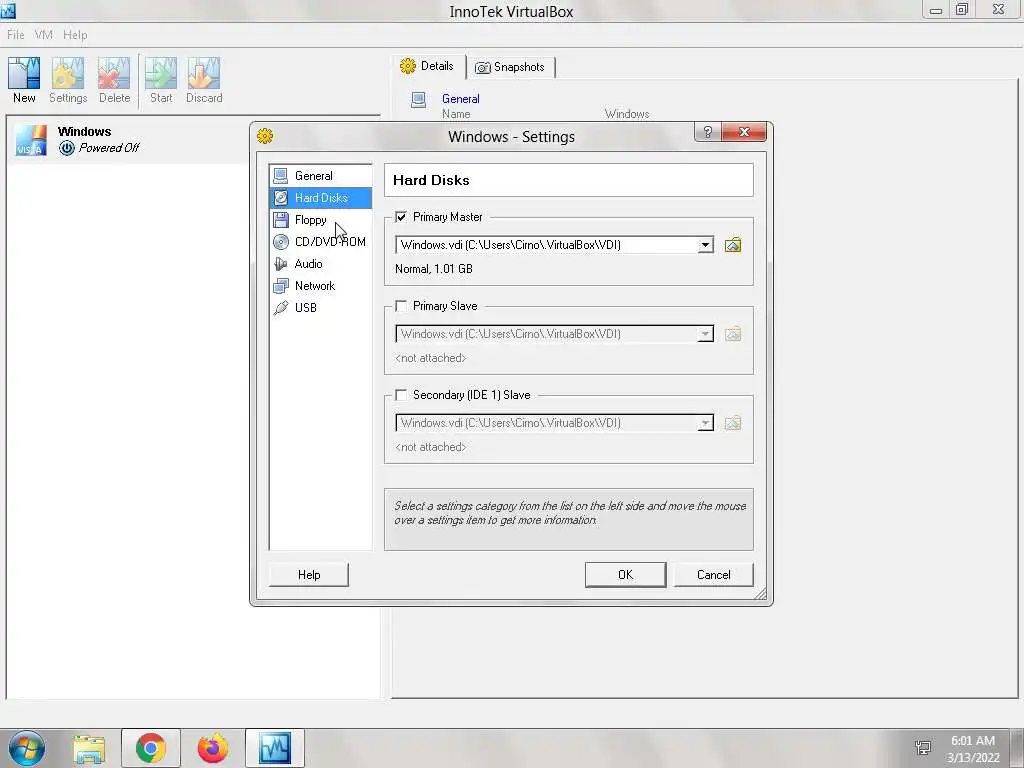1024x768 pixels.
Task: Click the hard disk icon beside Hard Disks
Action: point(281,198)
